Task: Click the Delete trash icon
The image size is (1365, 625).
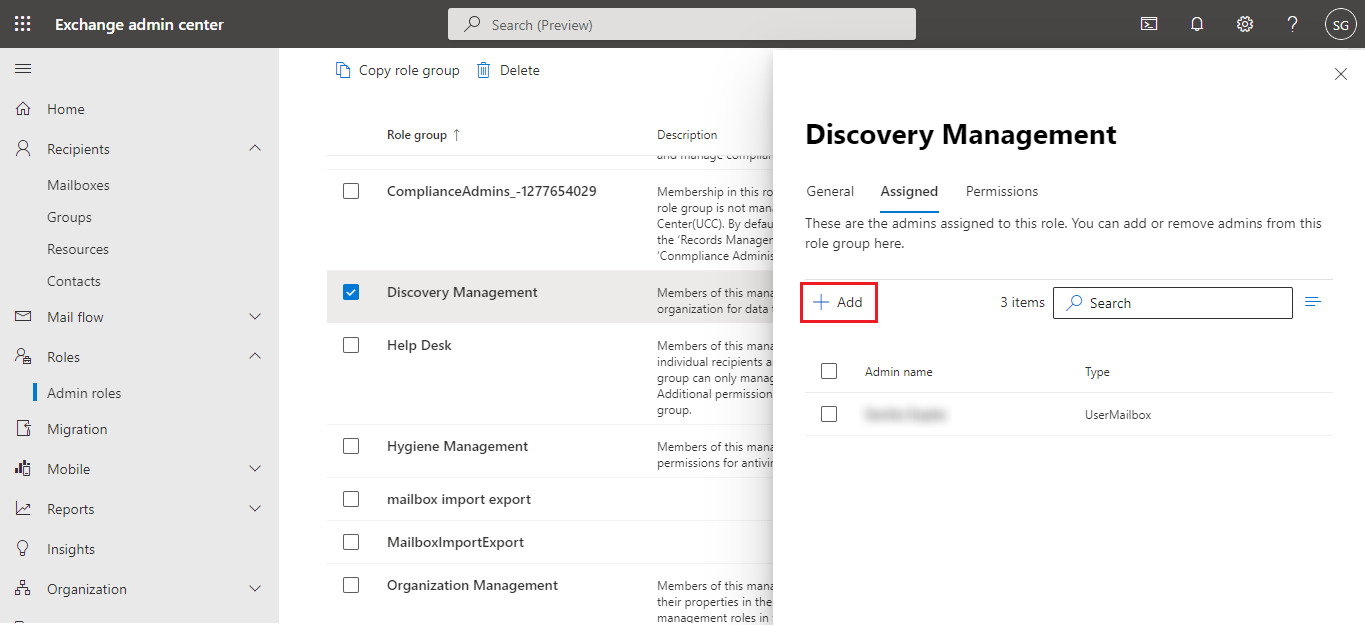Action: pos(484,70)
